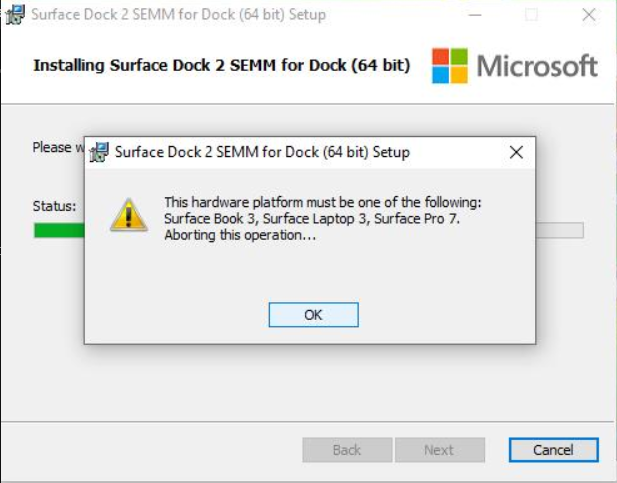The height and width of the screenshot is (483, 617).
Task: Close the error dialog with the X
Action: click(x=516, y=153)
